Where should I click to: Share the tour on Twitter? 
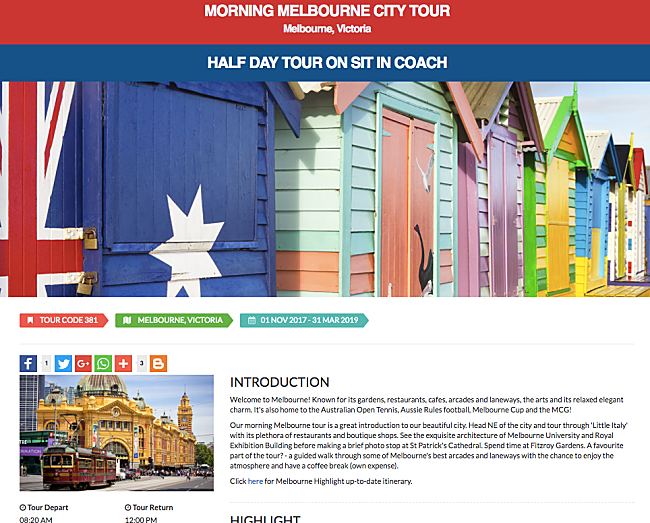point(63,363)
